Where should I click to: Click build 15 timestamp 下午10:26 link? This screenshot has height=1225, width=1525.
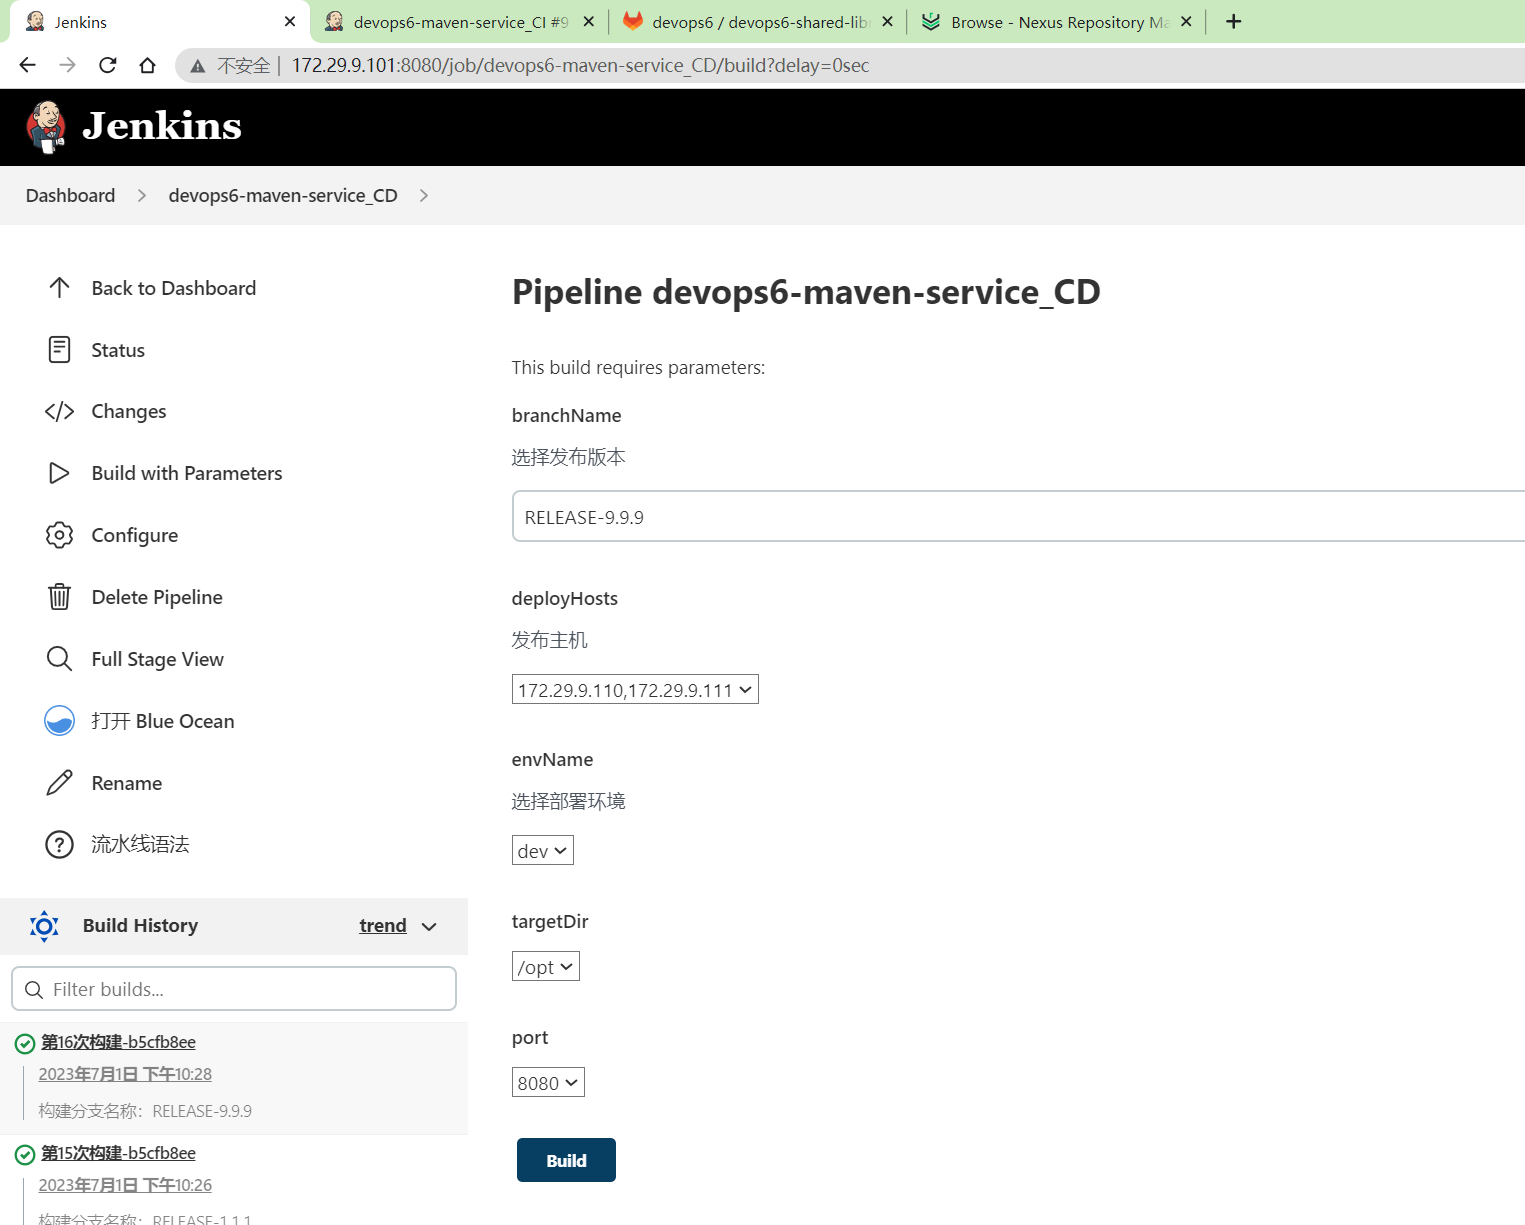pos(125,1185)
